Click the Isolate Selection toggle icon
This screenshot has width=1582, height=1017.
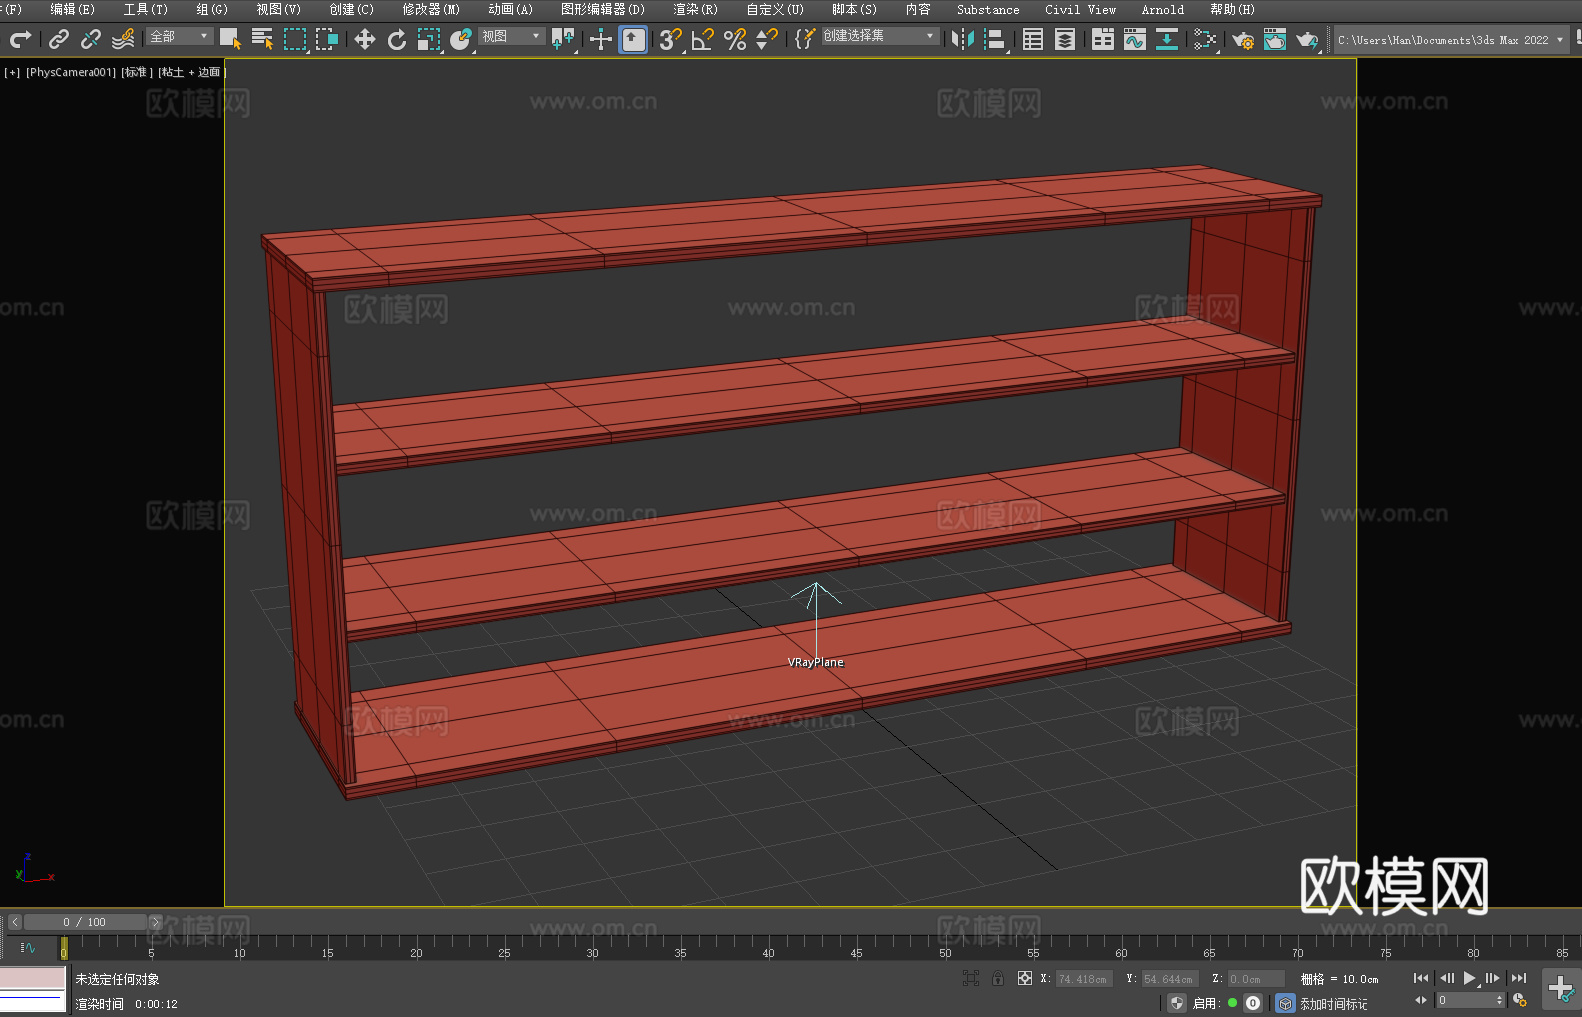click(x=970, y=978)
